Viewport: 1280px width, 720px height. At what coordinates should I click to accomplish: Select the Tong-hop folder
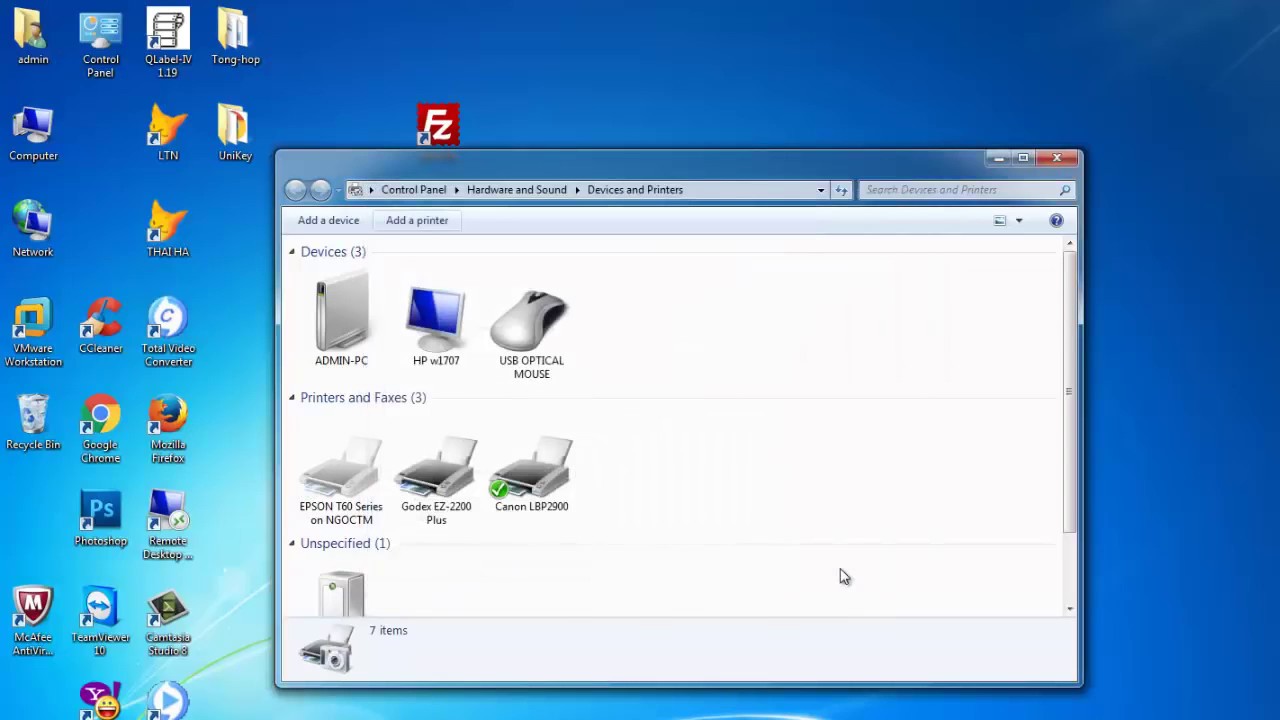pyautogui.click(x=235, y=37)
